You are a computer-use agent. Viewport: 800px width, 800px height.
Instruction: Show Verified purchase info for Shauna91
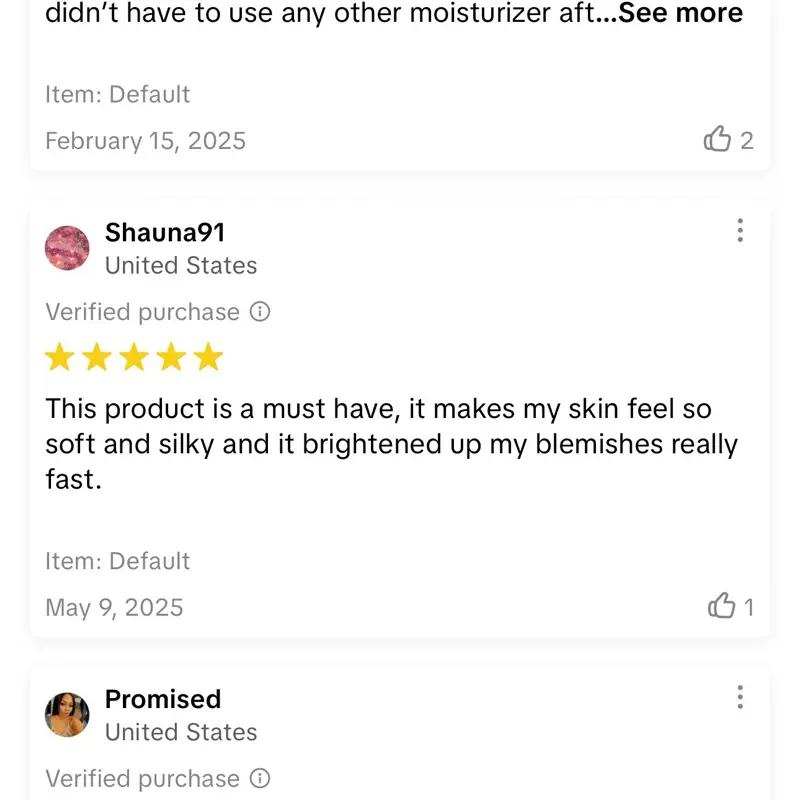click(x=260, y=312)
